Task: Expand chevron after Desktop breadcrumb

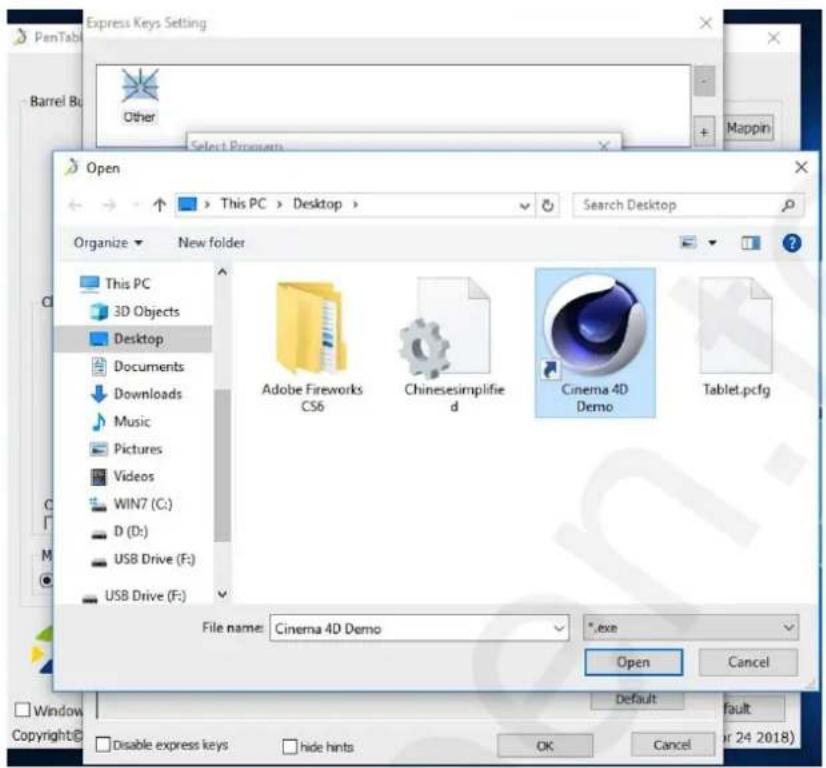Action: click(x=356, y=204)
